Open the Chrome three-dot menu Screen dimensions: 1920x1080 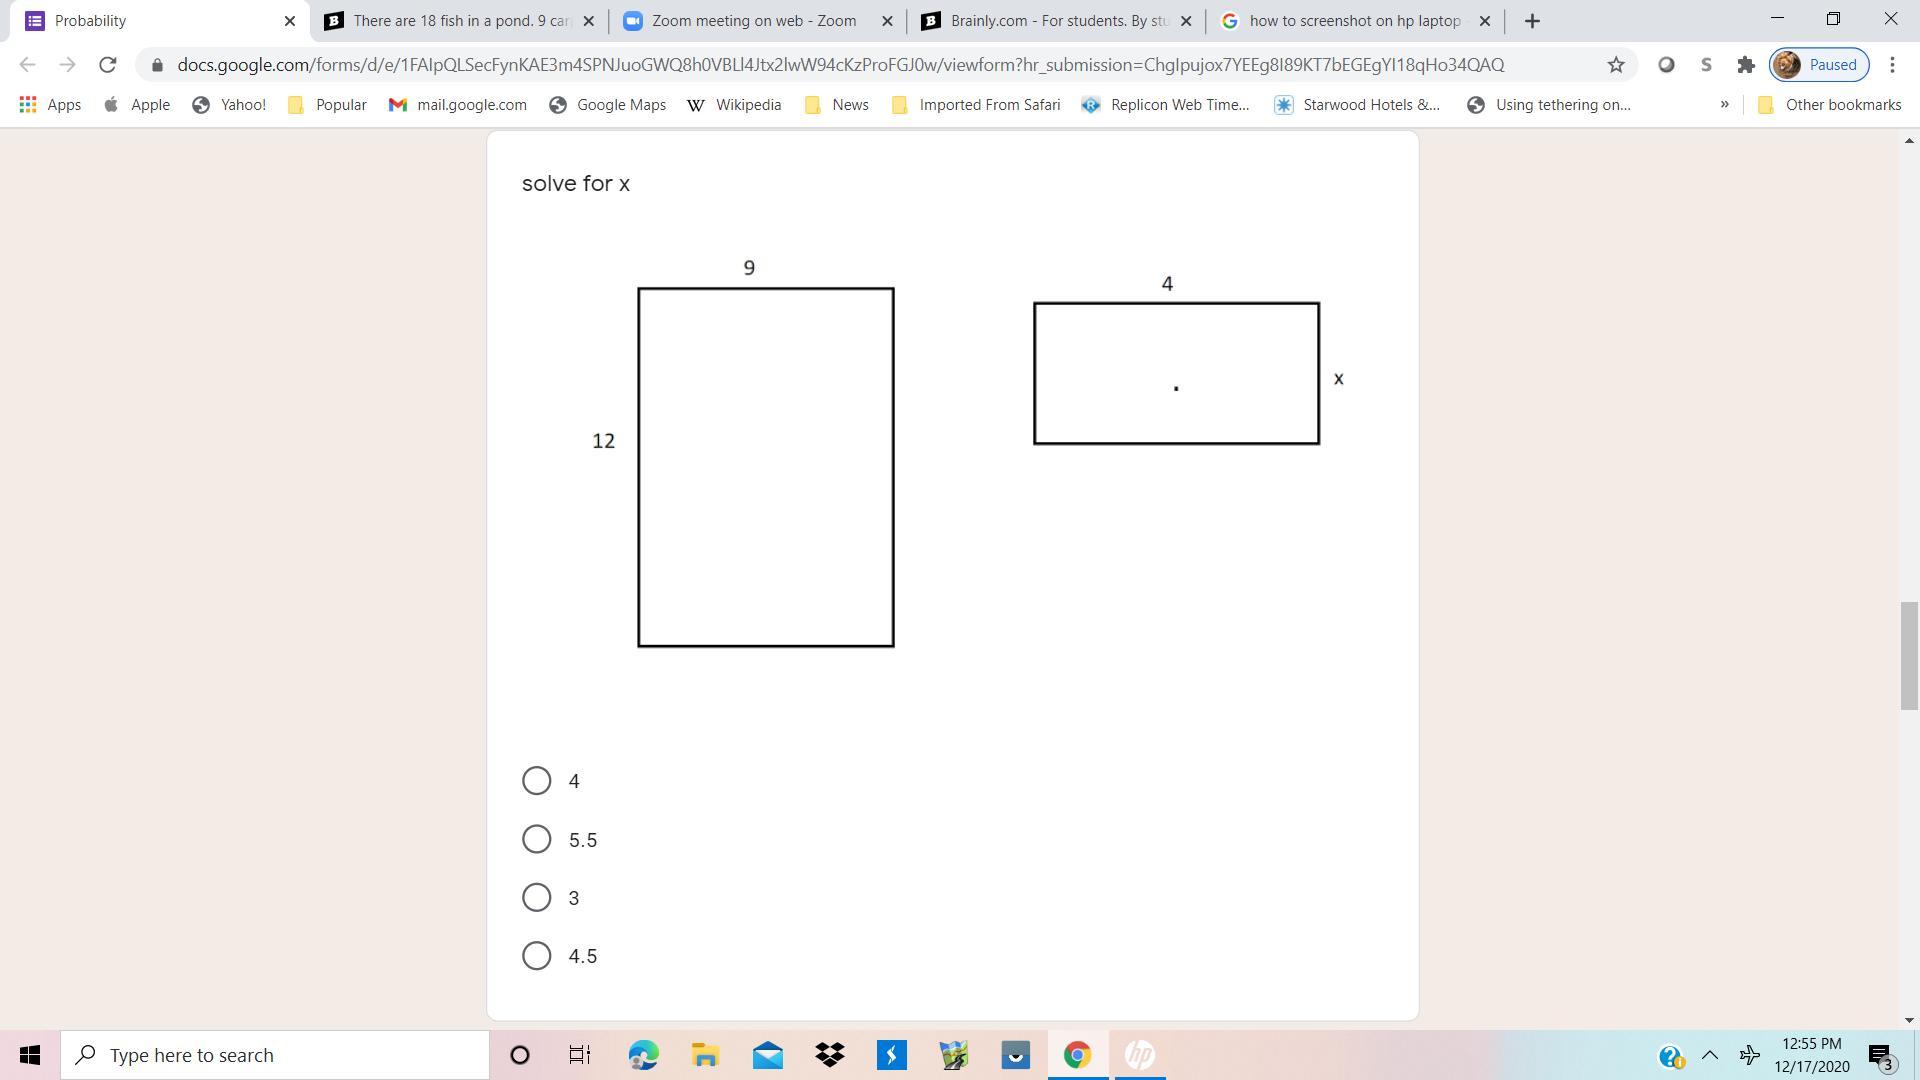click(1892, 65)
